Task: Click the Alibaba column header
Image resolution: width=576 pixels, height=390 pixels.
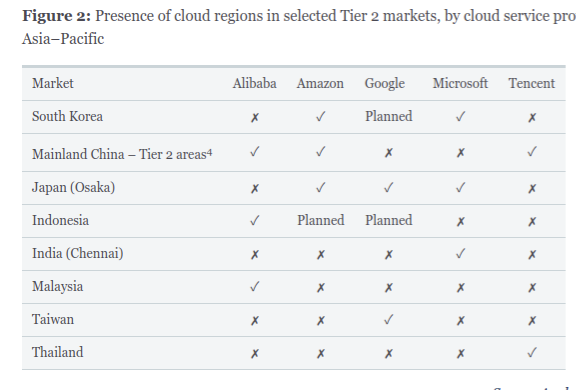Action: (254, 83)
